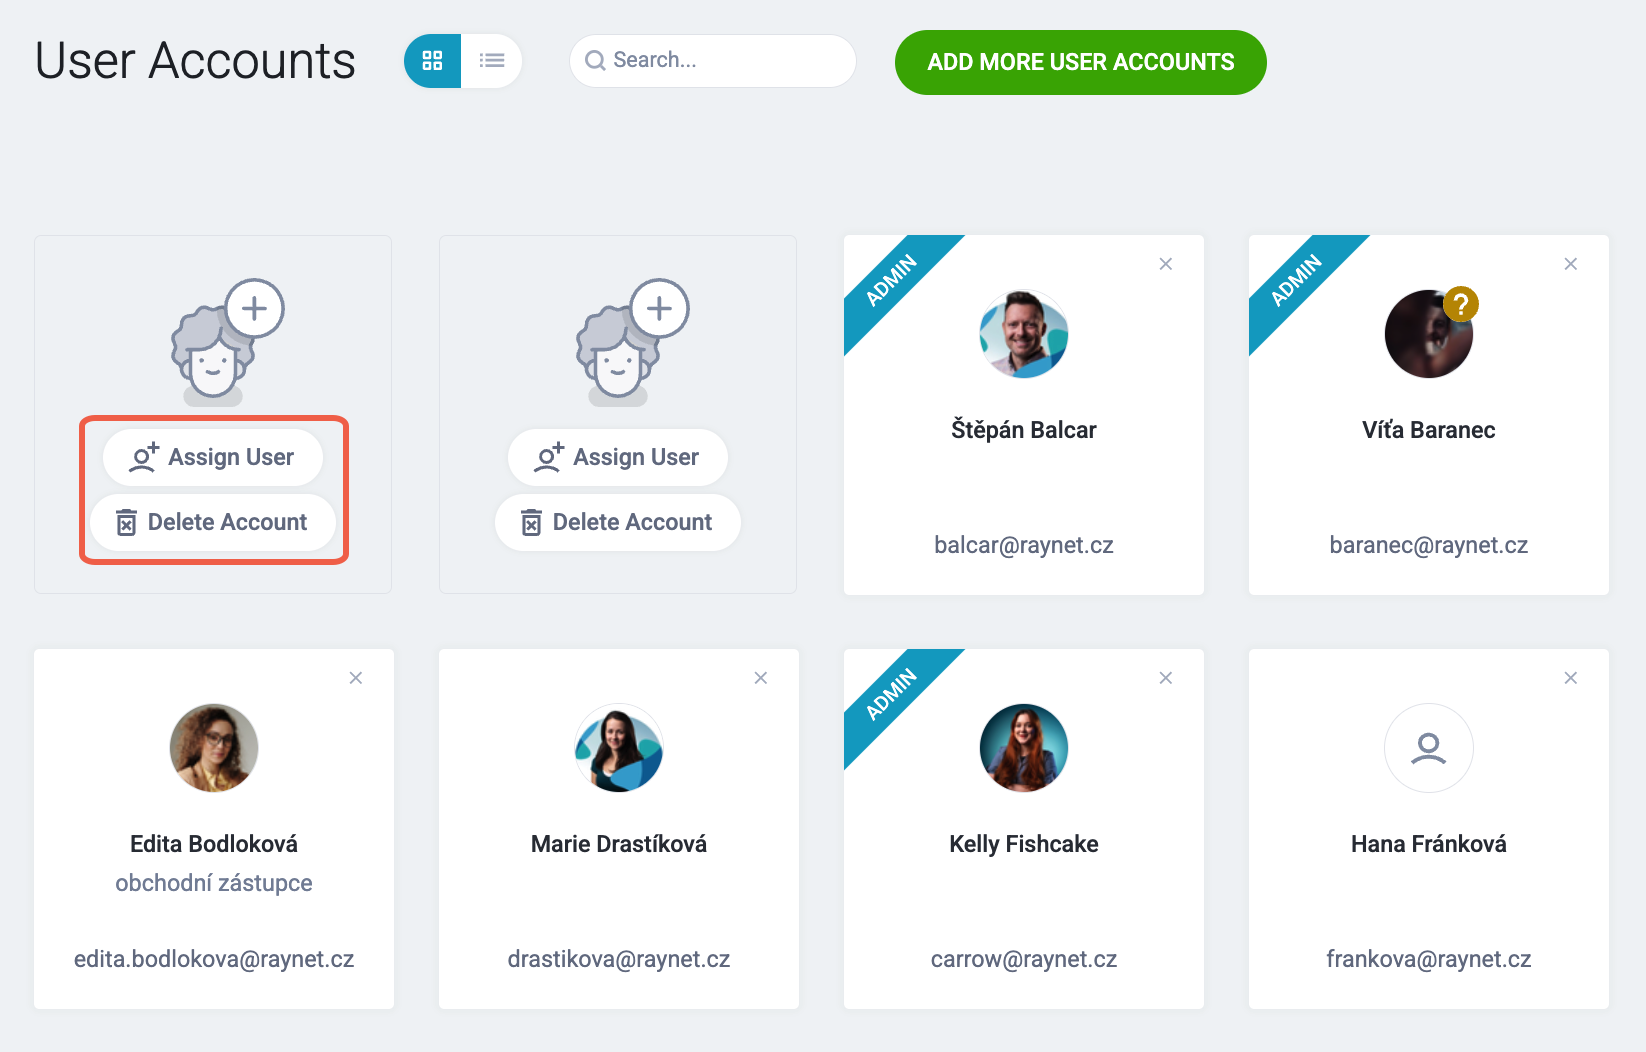Click plus icon on first empty account

pyautogui.click(x=254, y=308)
